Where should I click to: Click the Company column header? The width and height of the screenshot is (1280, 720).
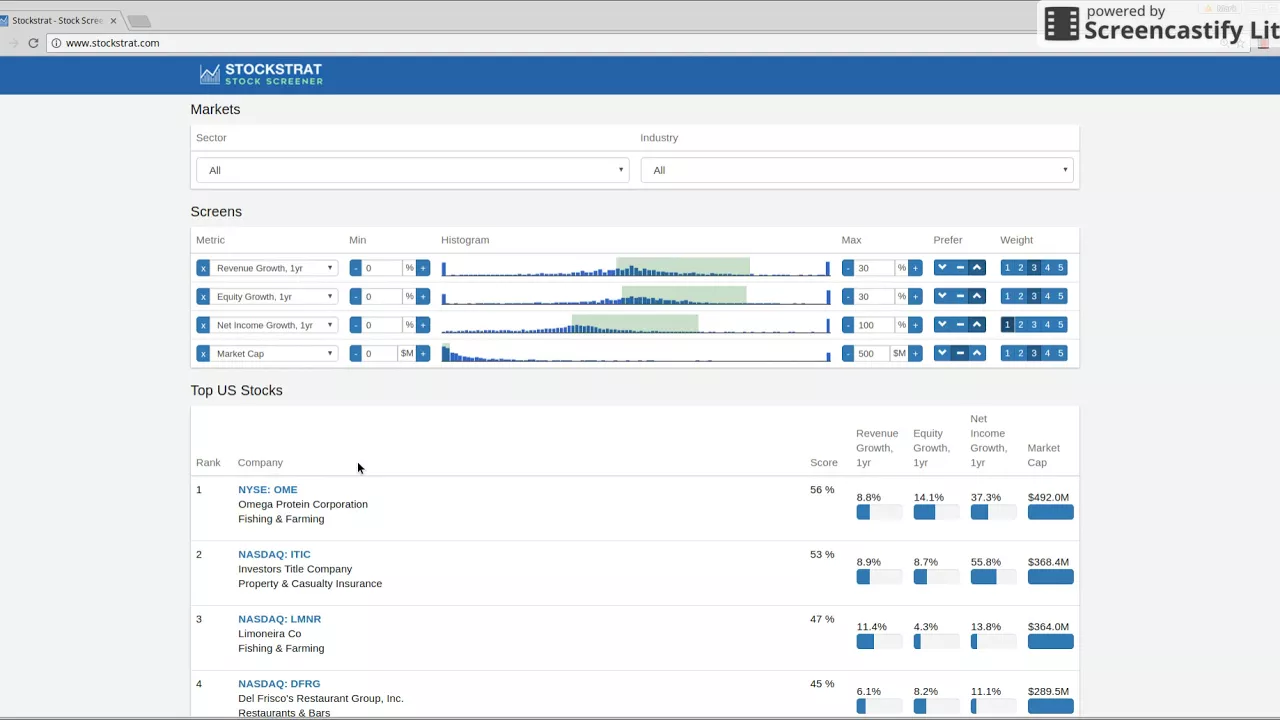pyautogui.click(x=260, y=463)
